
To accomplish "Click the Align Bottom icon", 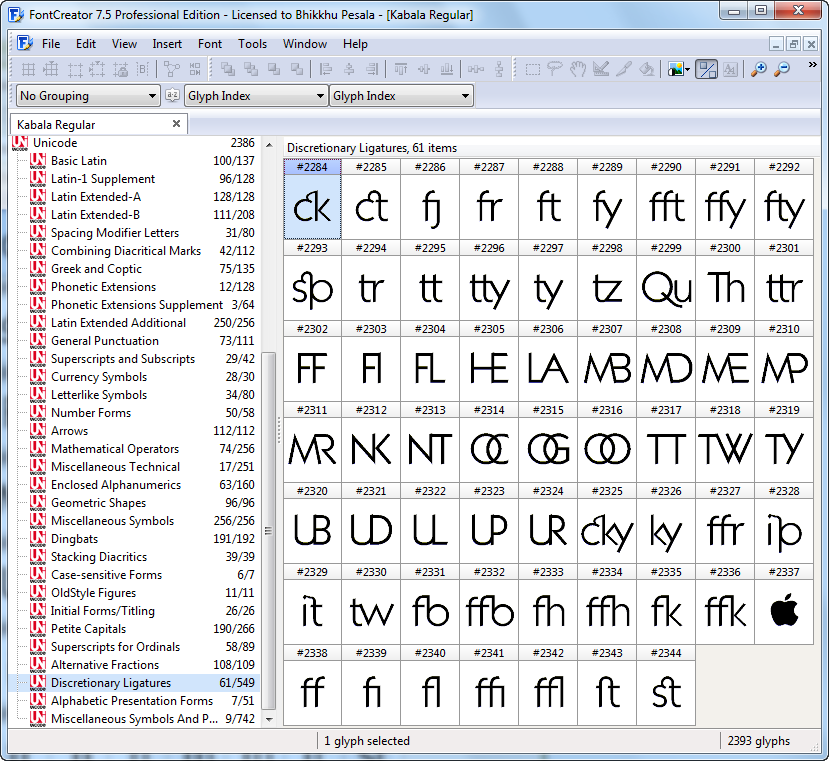I will click(447, 69).
